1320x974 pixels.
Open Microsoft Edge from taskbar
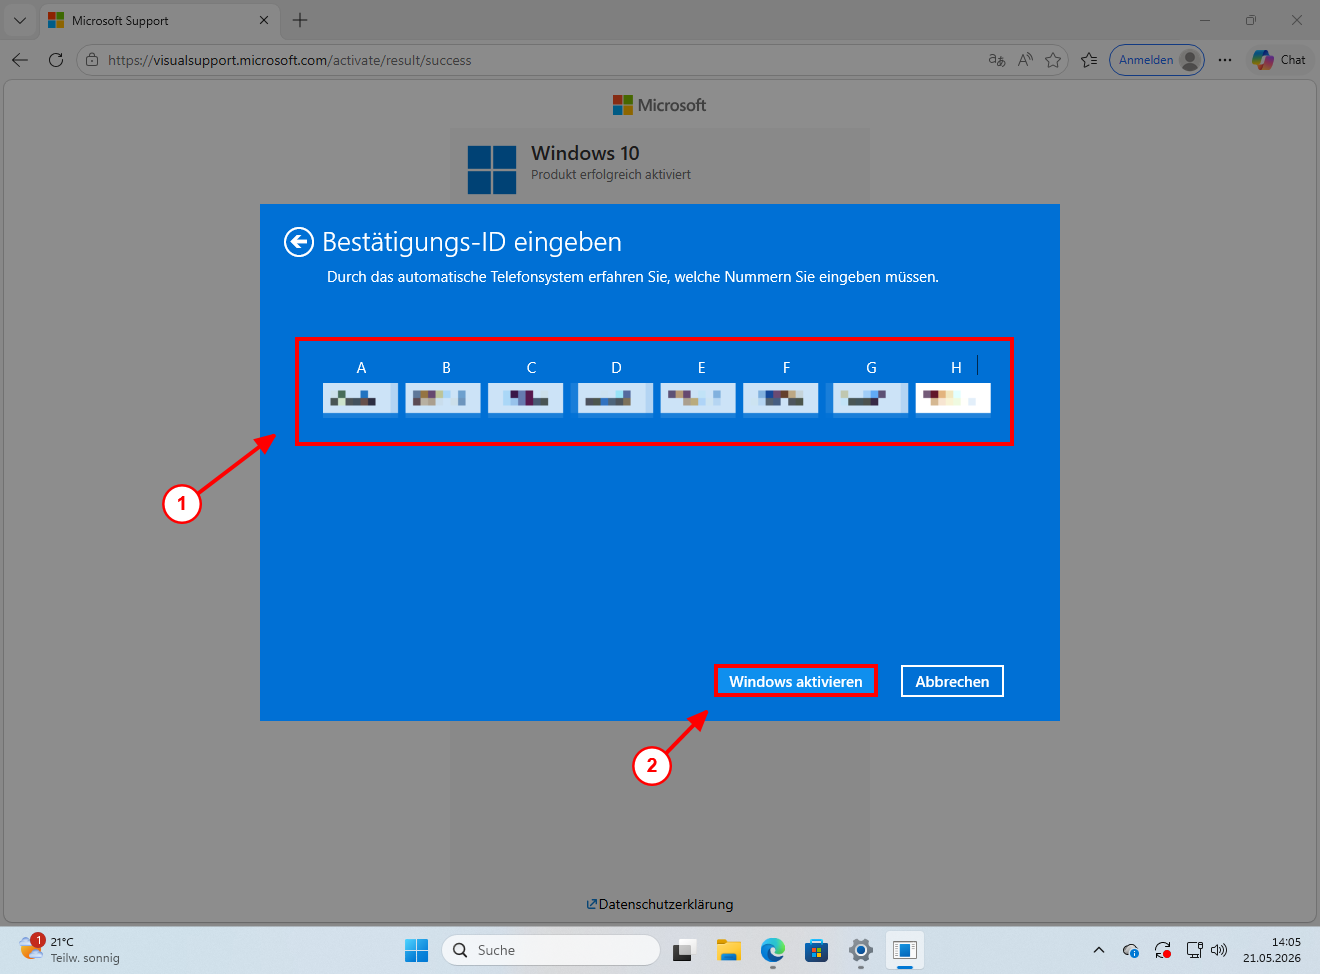[773, 950]
